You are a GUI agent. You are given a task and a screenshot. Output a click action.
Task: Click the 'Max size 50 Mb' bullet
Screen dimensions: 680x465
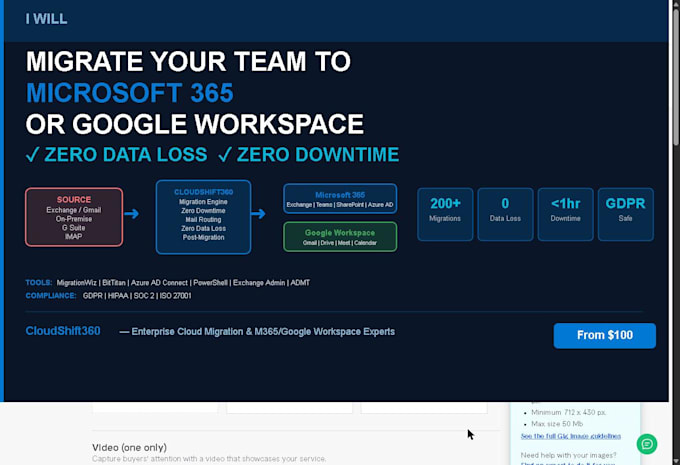tap(557, 424)
